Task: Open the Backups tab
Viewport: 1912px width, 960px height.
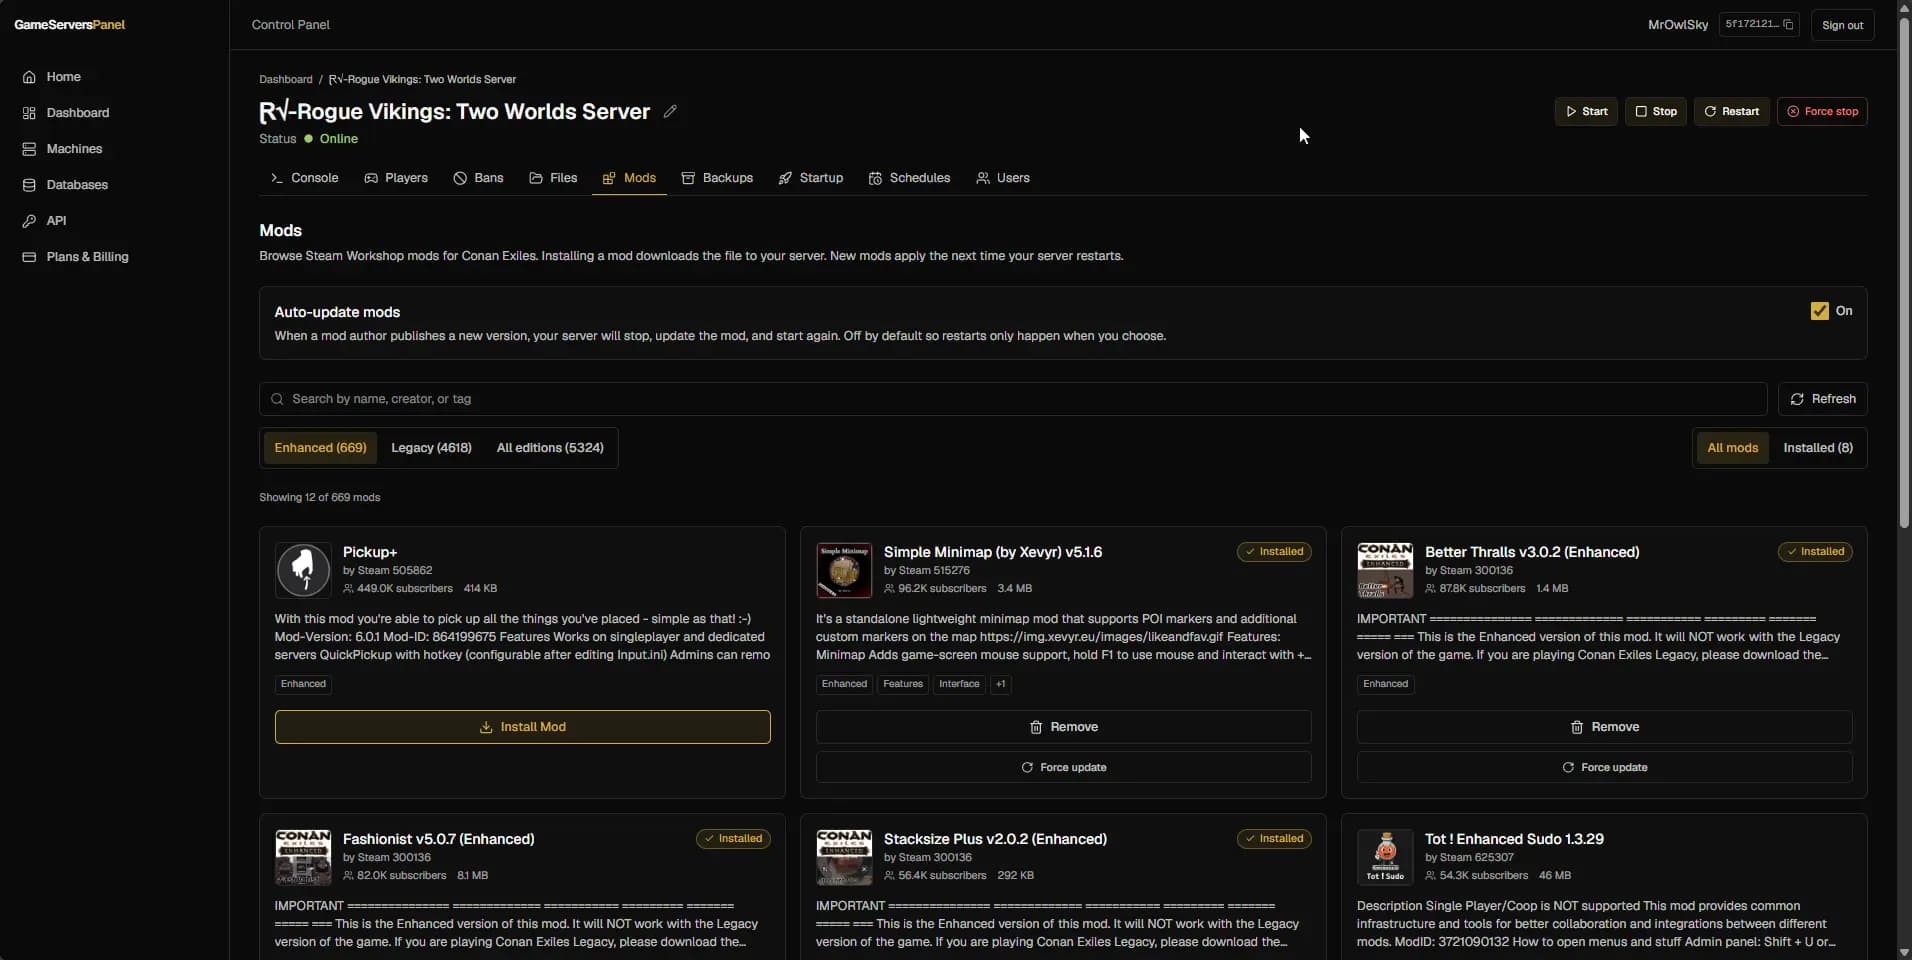Action: coord(717,178)
